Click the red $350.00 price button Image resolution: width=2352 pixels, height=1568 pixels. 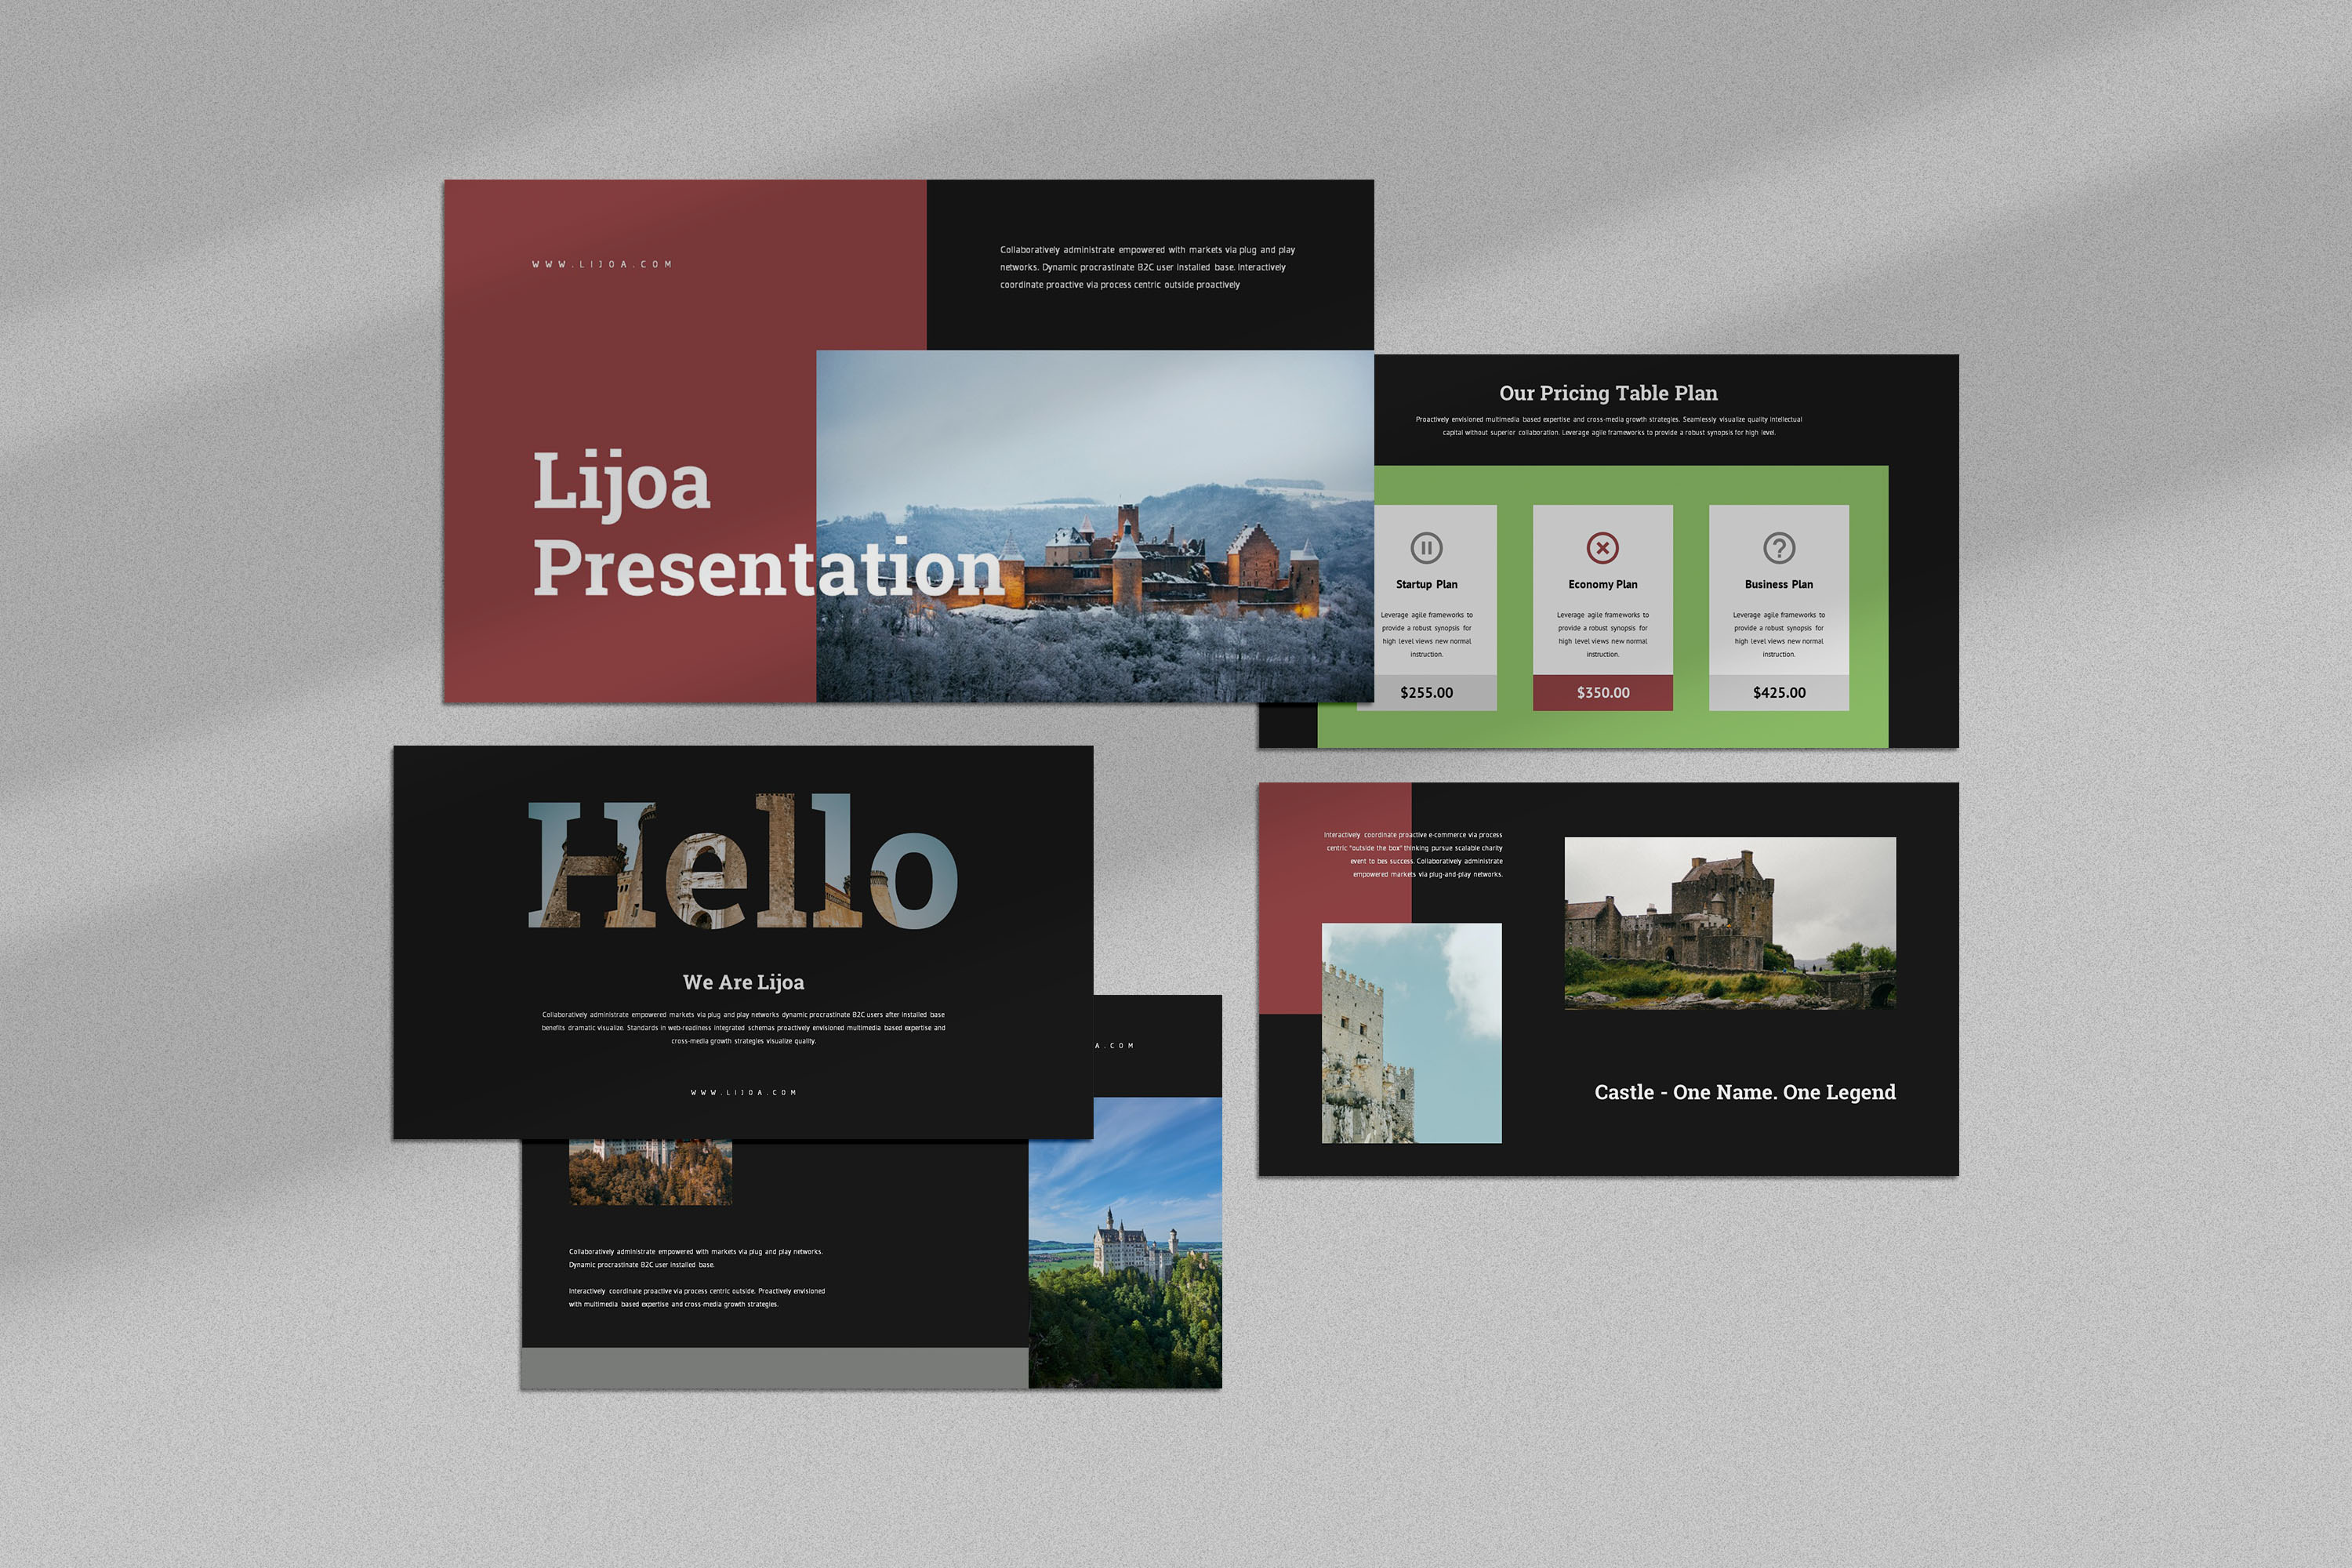1602,692
